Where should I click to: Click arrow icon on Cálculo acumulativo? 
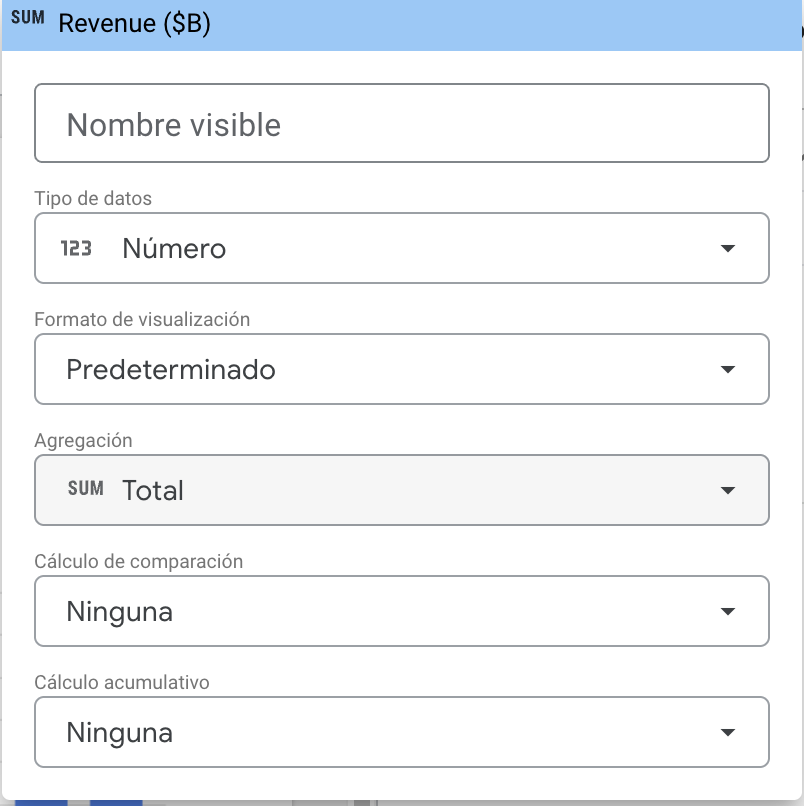coord(728,733)
